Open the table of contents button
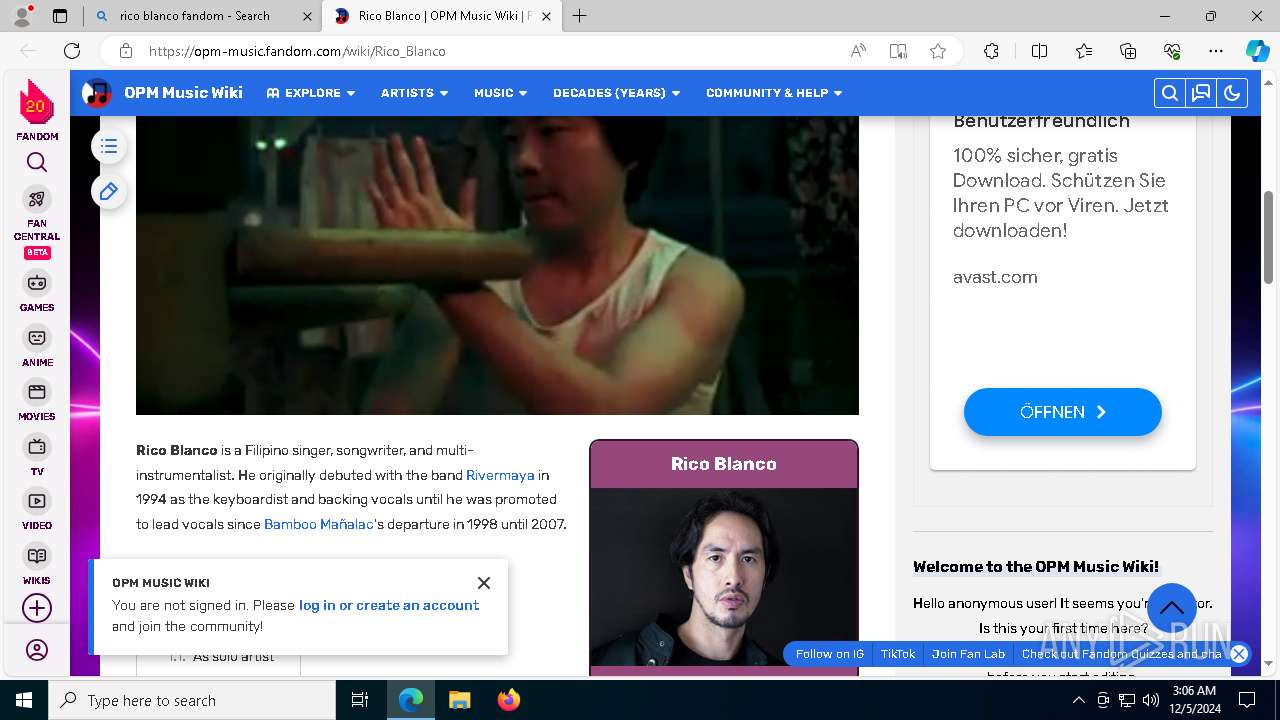The image size is (1280, 720). click(109, 147)
